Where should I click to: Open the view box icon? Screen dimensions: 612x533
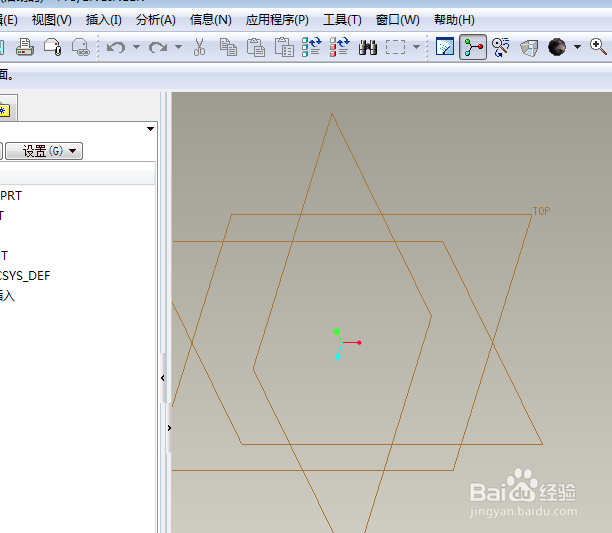pyautogui.click(x=529, y=48)
